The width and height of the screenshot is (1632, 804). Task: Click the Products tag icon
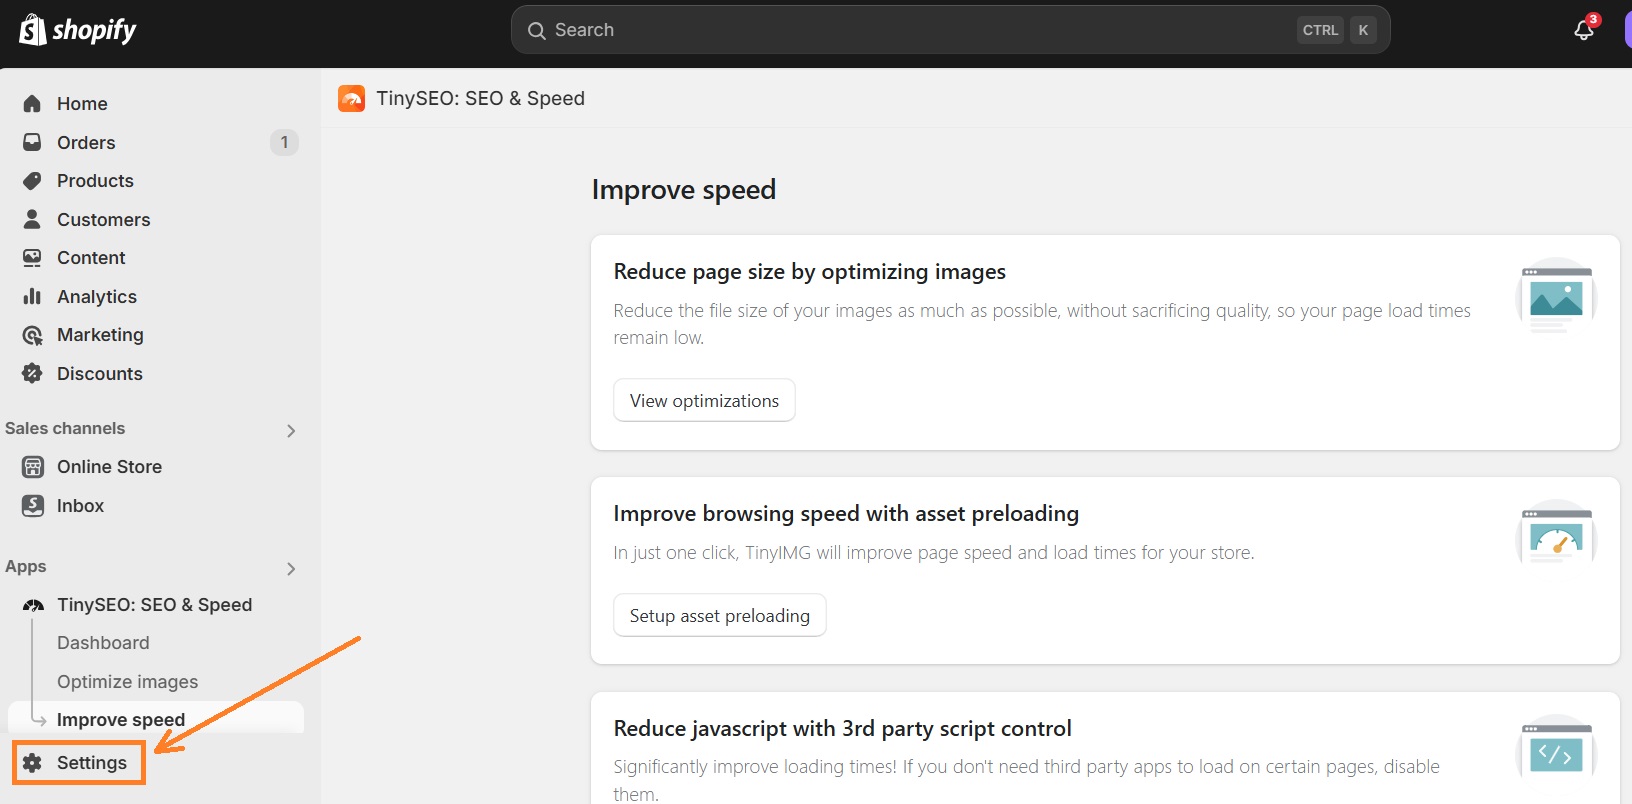pyautogui.click(x=32, y=181)
